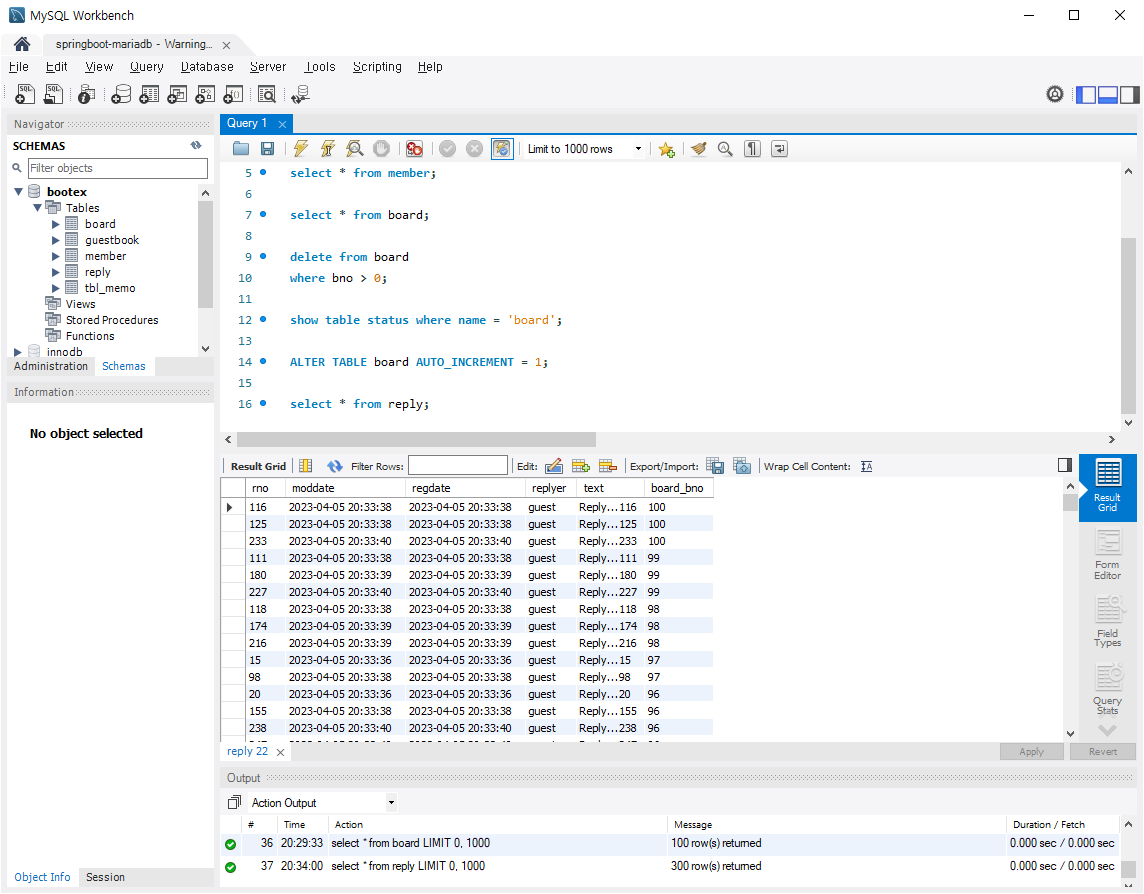Save the query as a favorite snippet

[x=666, y=149]
